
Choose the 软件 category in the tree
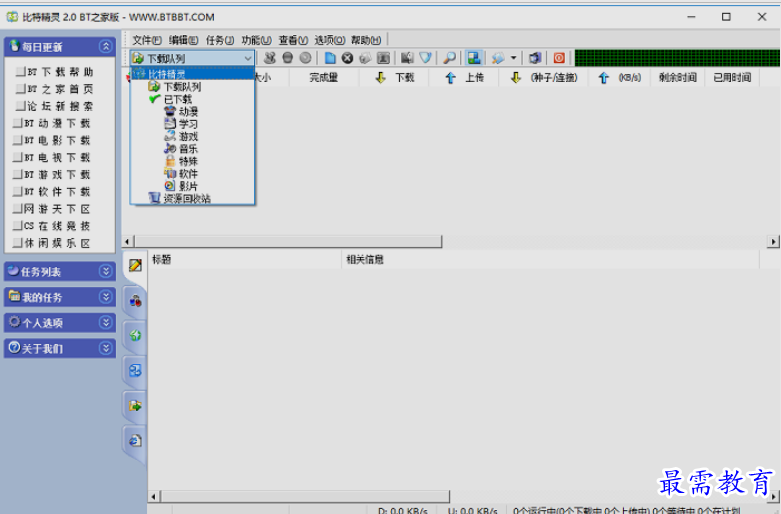click(x=188, y=174)
